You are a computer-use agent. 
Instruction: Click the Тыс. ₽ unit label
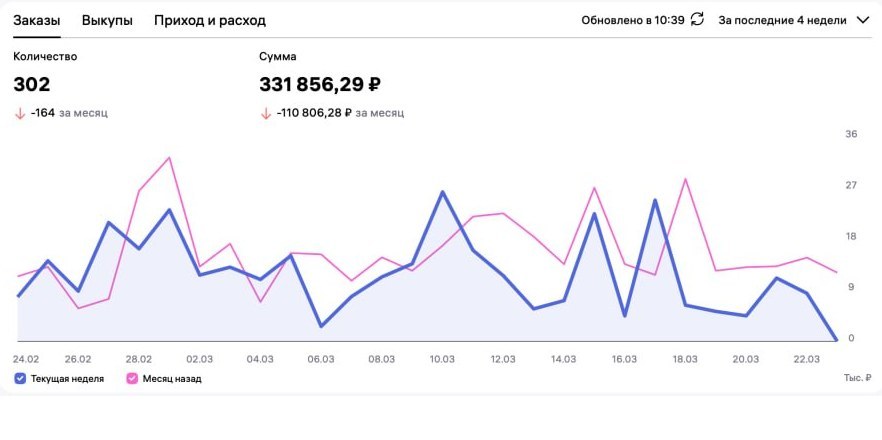[857, 378]
